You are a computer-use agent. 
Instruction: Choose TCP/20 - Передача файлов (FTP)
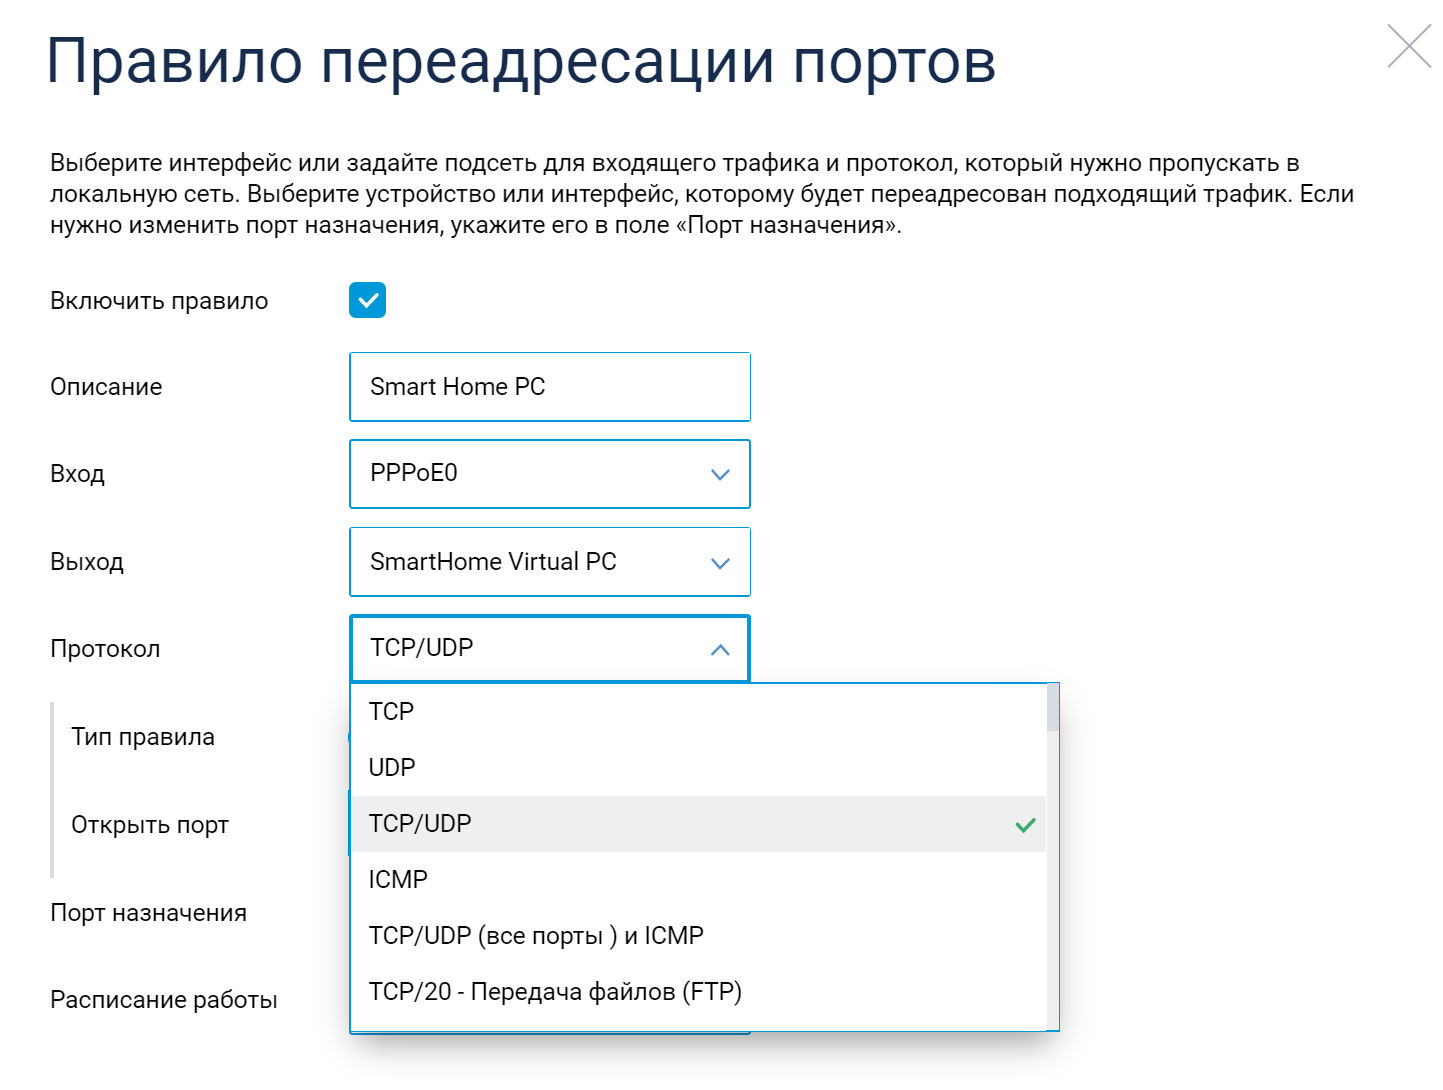point(555,992)
